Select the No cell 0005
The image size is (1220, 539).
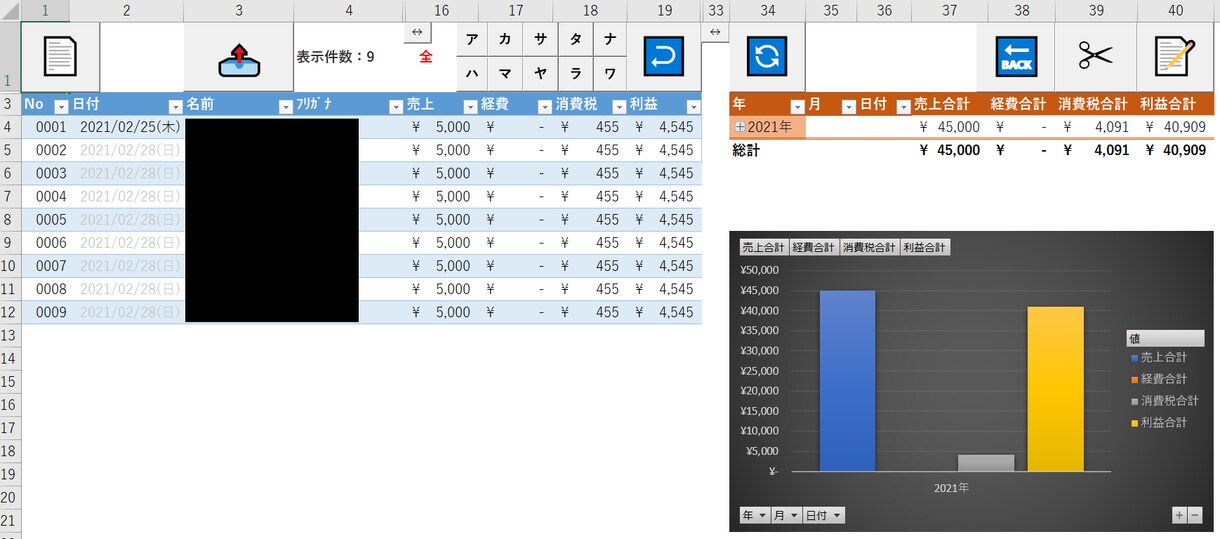tap(48, 220)
